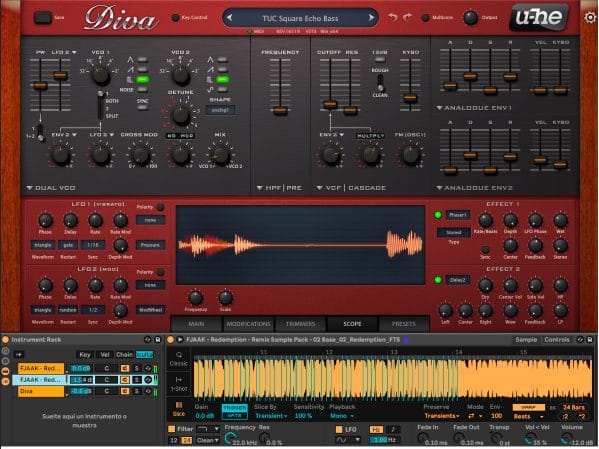599x449 pixels.
Task: Click Simpler hot-swap icon
Action: point(580,339)
